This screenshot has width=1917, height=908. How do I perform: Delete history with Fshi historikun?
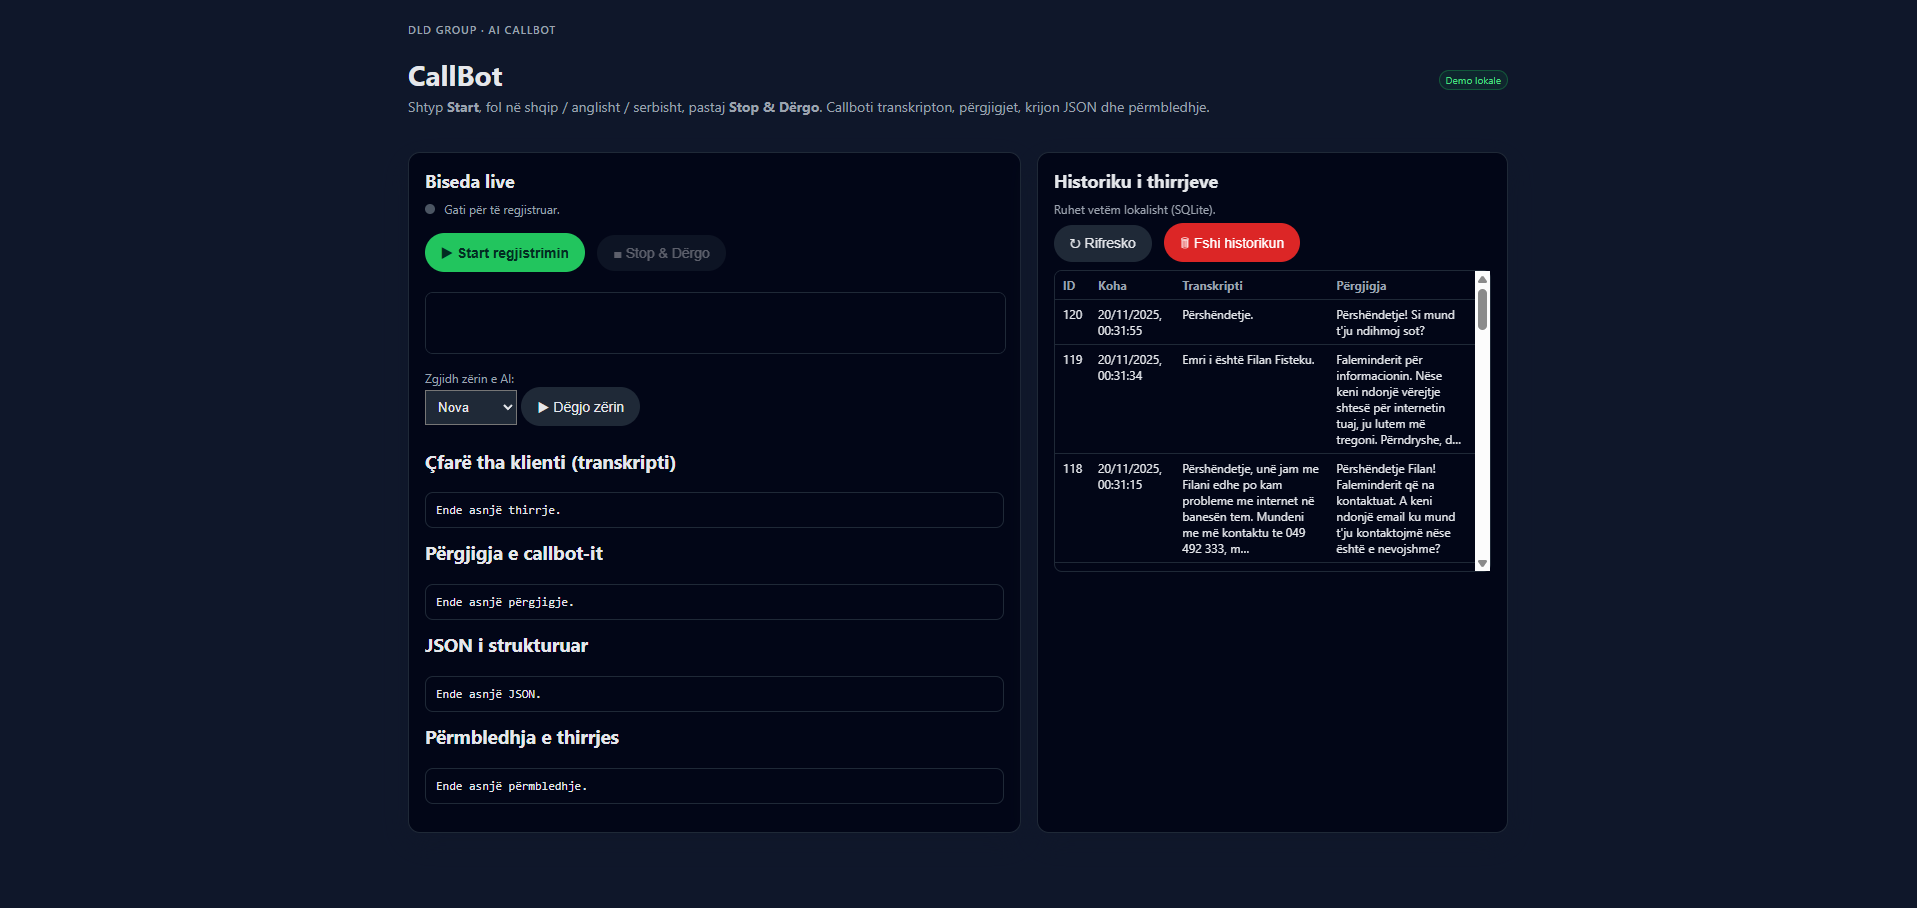tap(1231, 243)
